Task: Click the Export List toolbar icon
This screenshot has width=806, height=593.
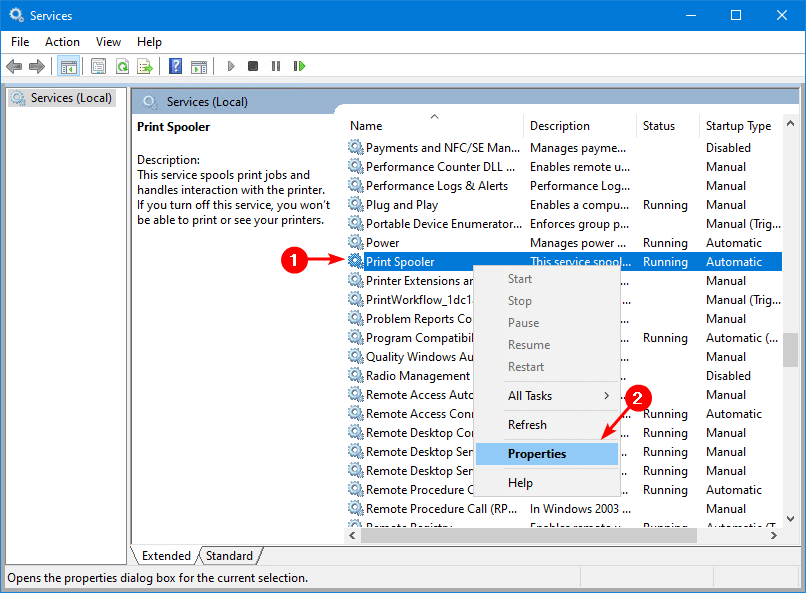Action: tap(145, 66)
